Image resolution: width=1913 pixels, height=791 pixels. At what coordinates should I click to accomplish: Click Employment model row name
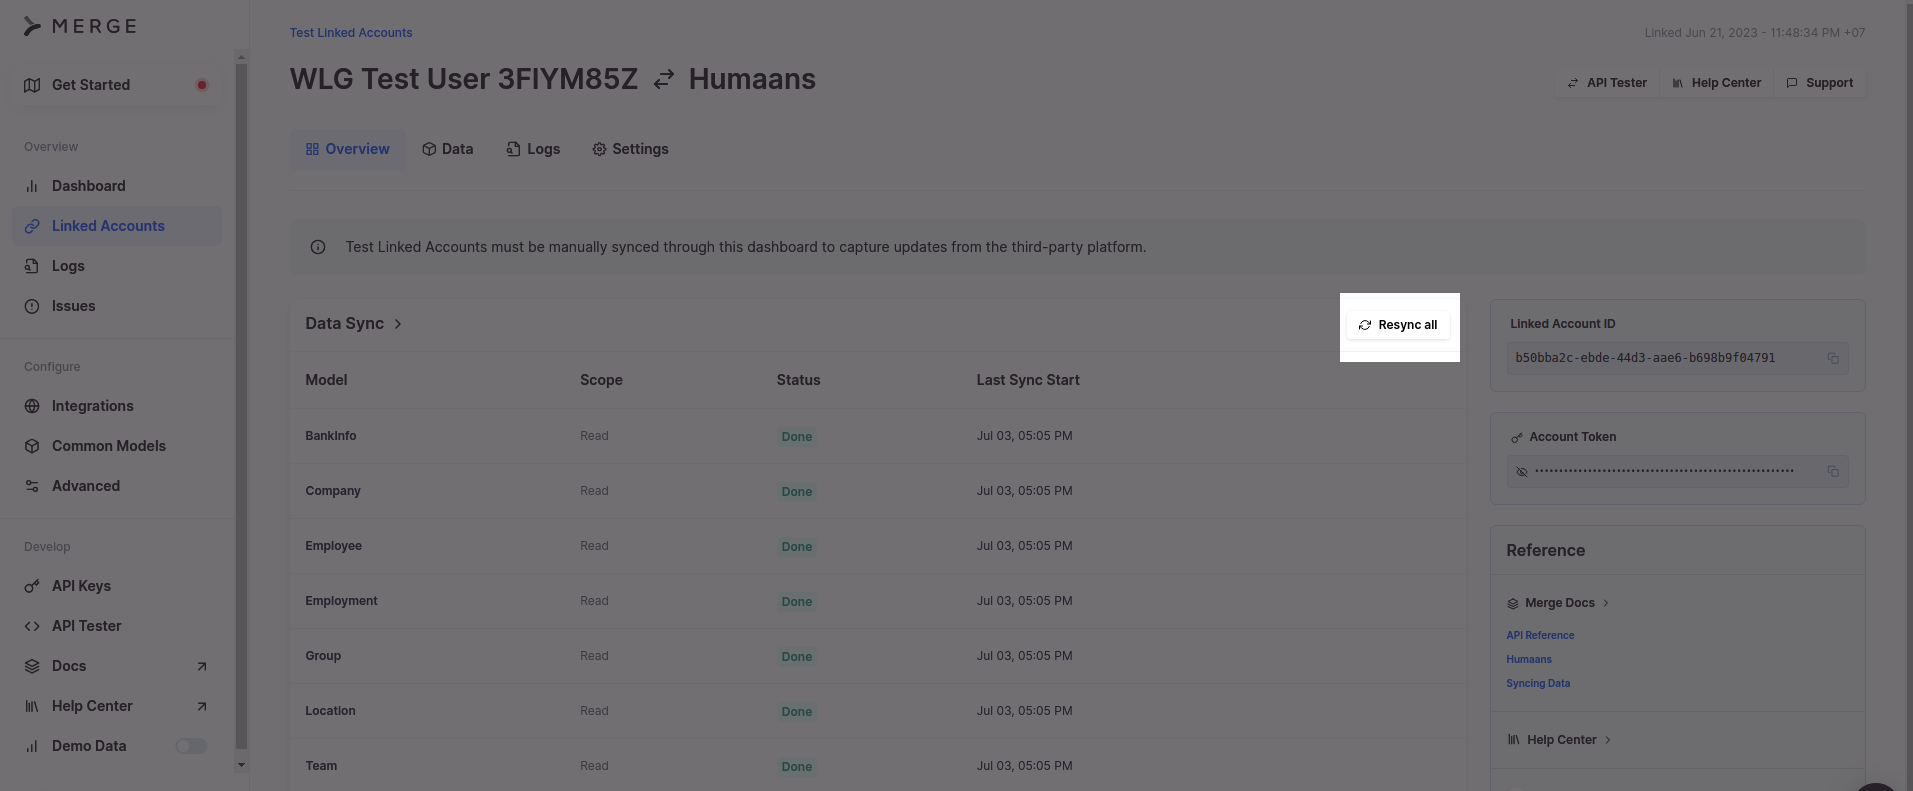(x=342, y=601)
